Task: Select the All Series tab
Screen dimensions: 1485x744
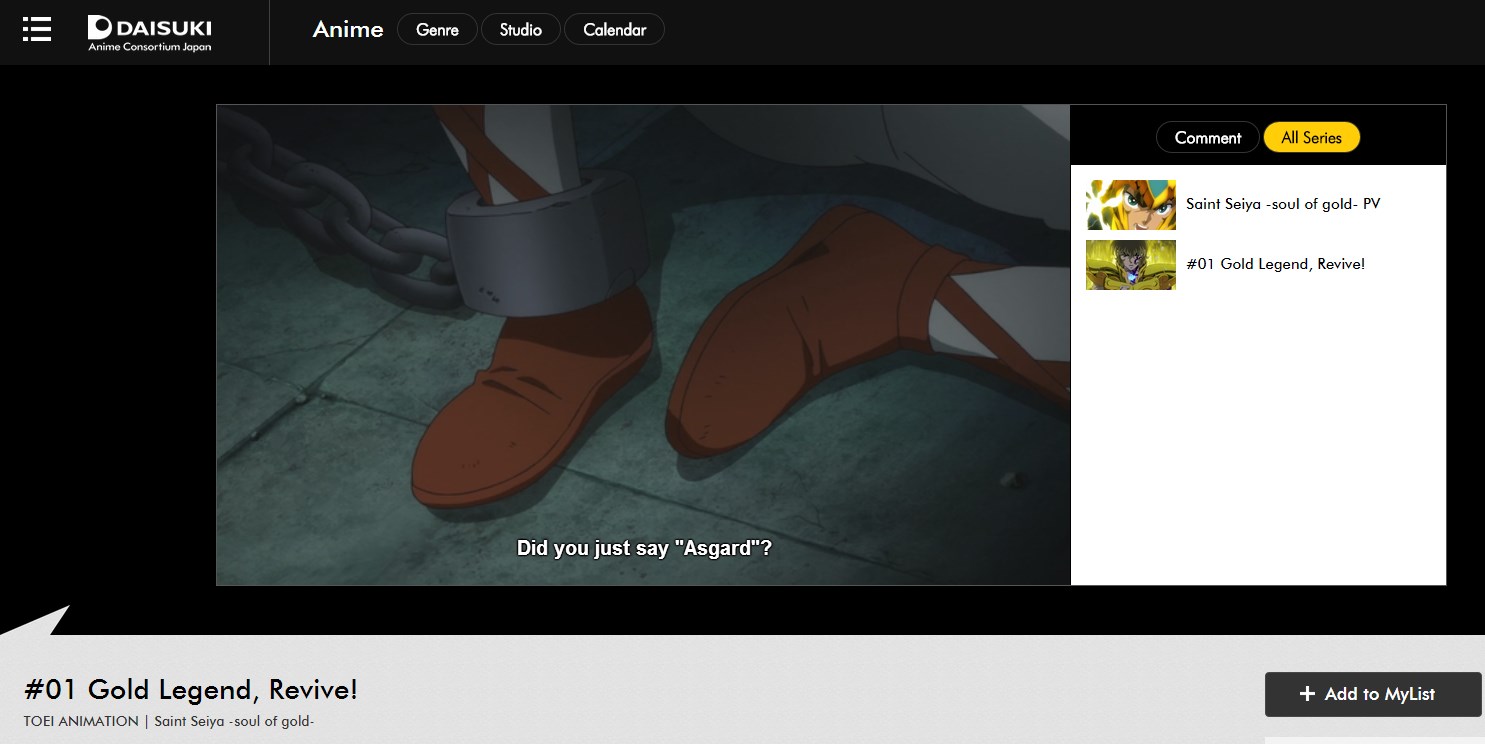Action: pos(1311,138)
